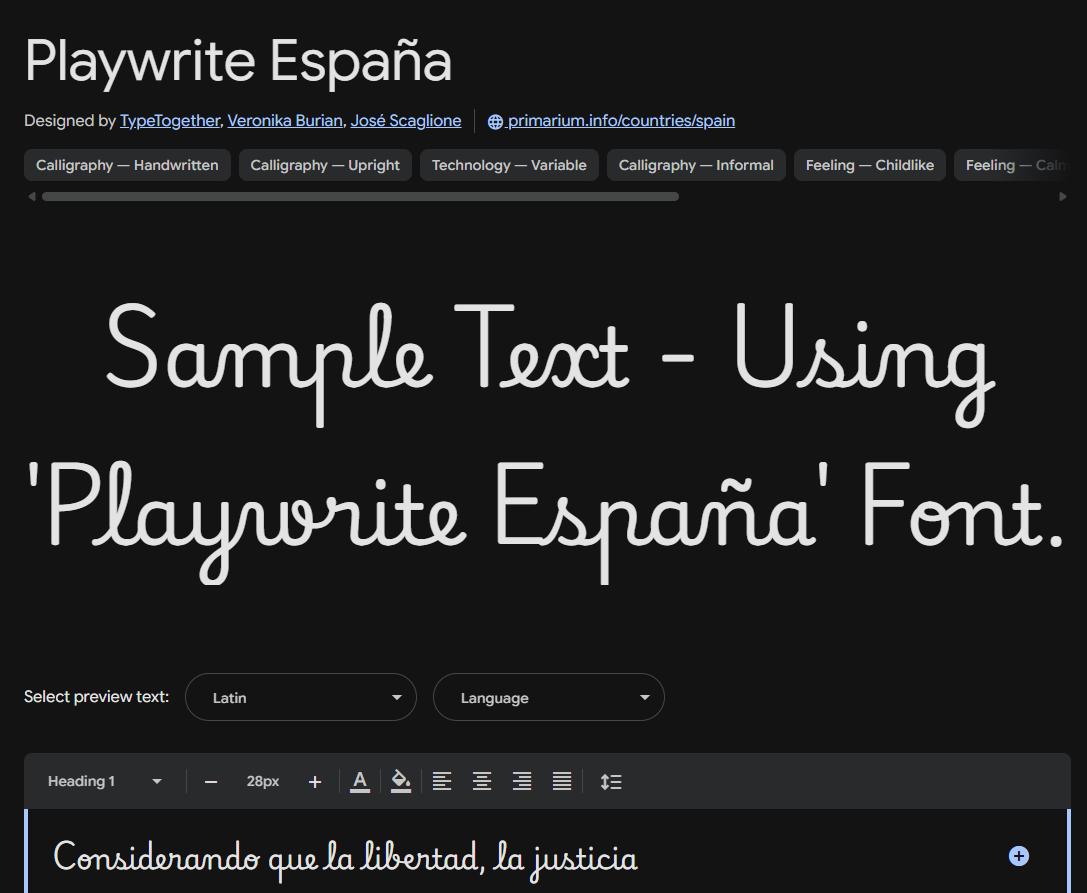The height and width of the screenshot is (893, 1087).
Task: Click the Playwrite España page title
Action: coord(238,62)
